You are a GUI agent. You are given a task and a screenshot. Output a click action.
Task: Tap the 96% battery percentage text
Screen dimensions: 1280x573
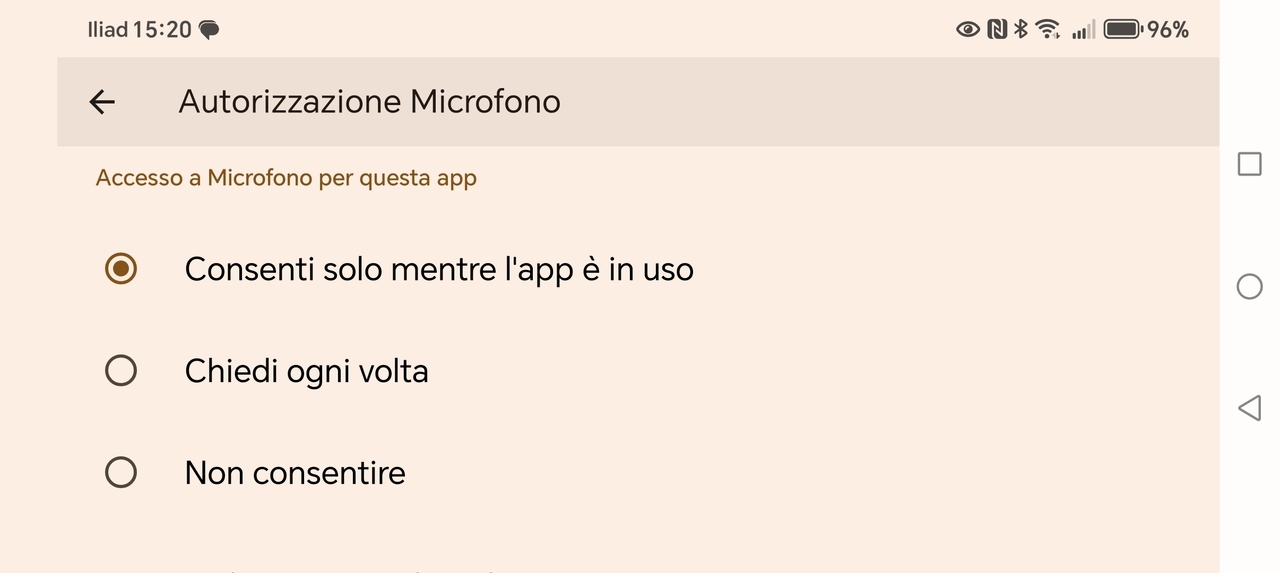click(1167, 30)
